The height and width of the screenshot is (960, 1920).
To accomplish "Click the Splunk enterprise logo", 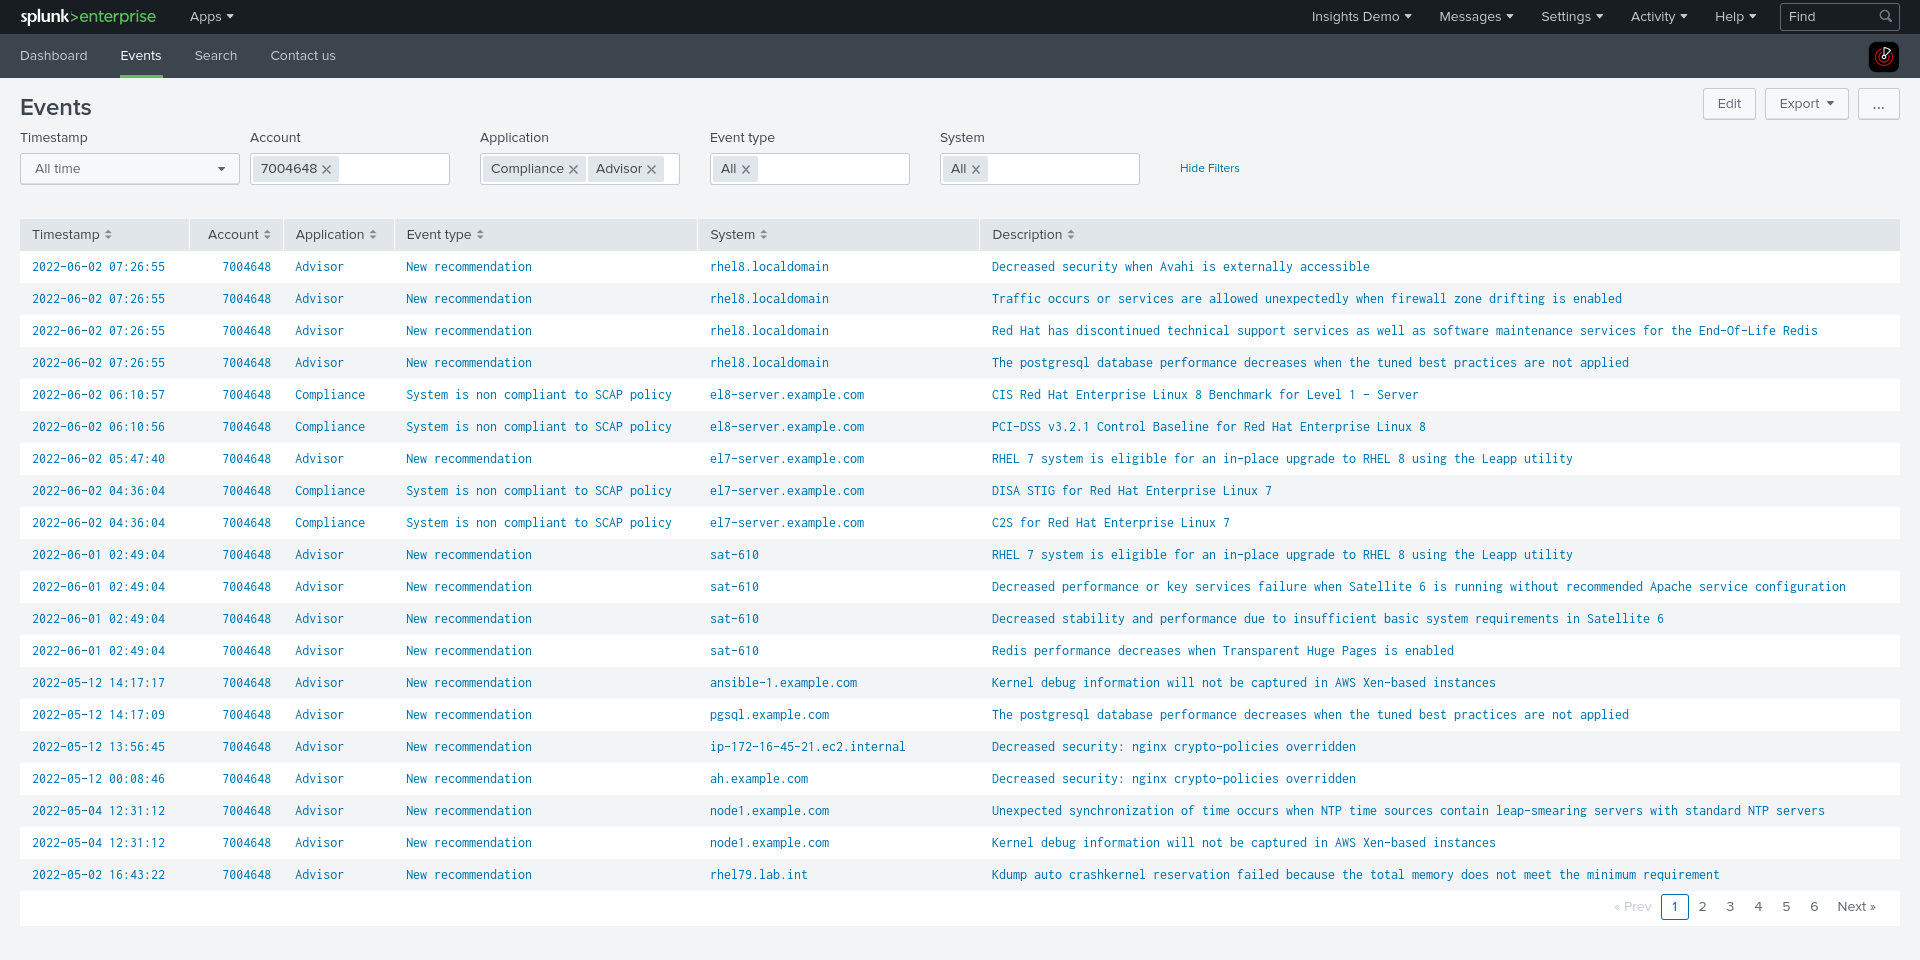I will tap(88, 17).
